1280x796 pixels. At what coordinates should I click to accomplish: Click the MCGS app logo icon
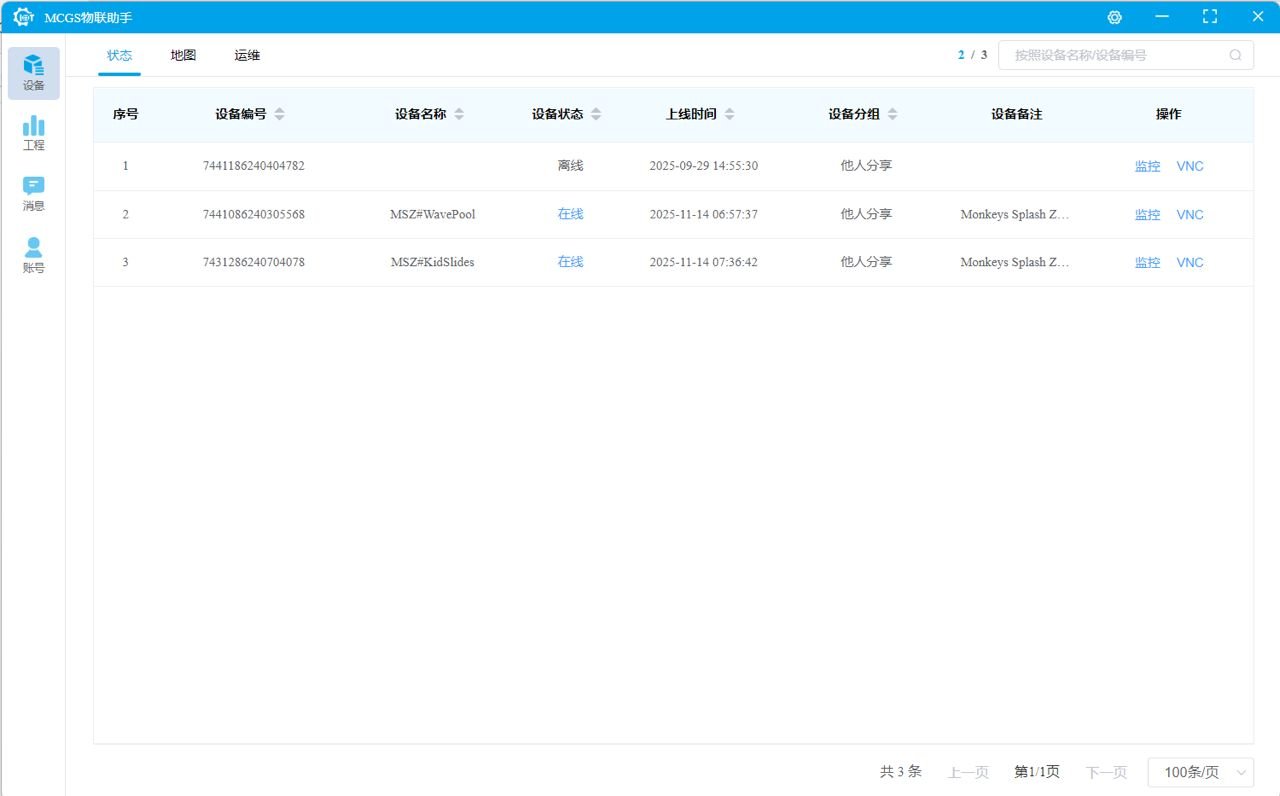tap(24, 17)
